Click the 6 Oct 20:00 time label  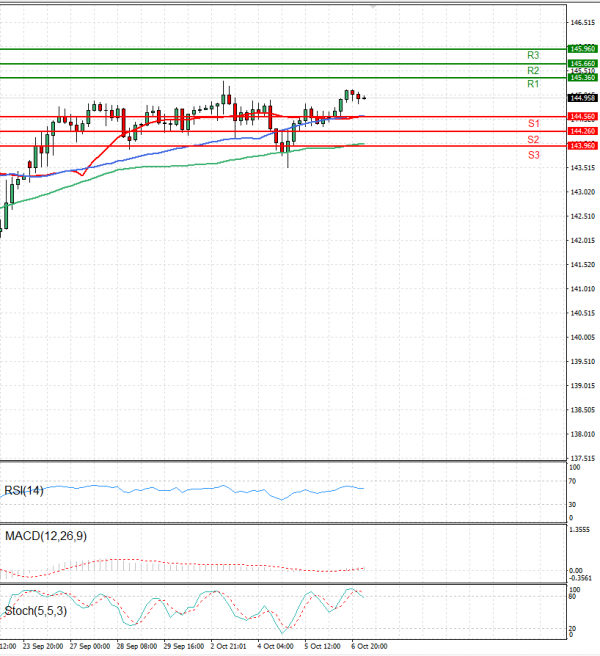369,646
